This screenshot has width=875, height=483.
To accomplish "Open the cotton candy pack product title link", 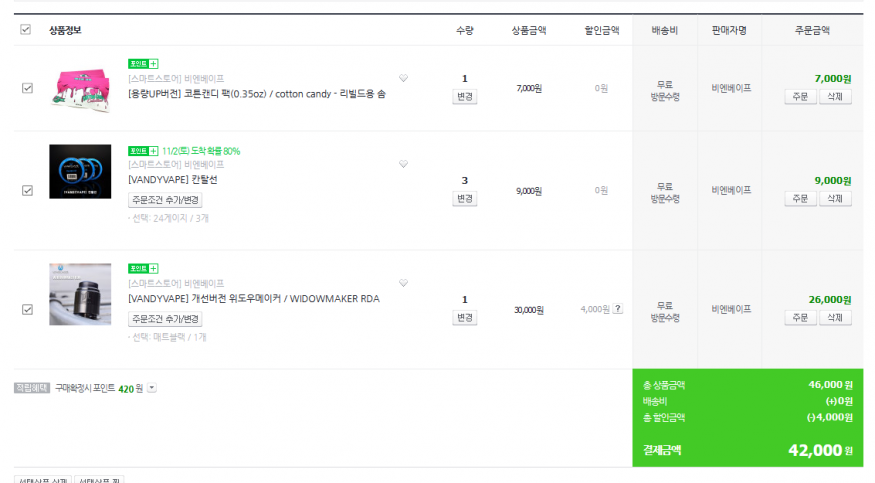I will (x=257, y=94).
